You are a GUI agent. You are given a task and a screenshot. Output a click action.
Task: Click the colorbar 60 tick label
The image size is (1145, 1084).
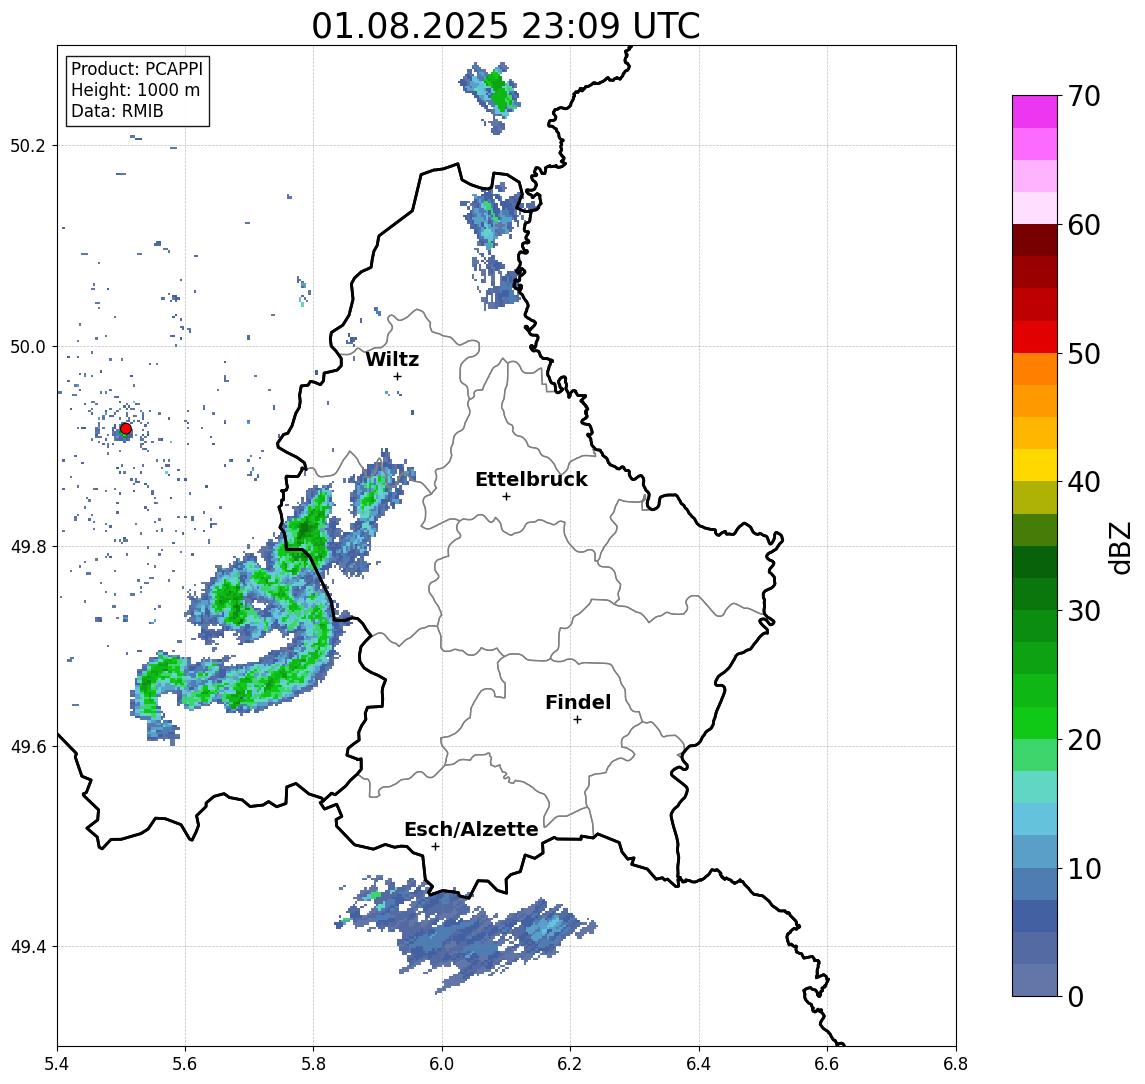1084,225
